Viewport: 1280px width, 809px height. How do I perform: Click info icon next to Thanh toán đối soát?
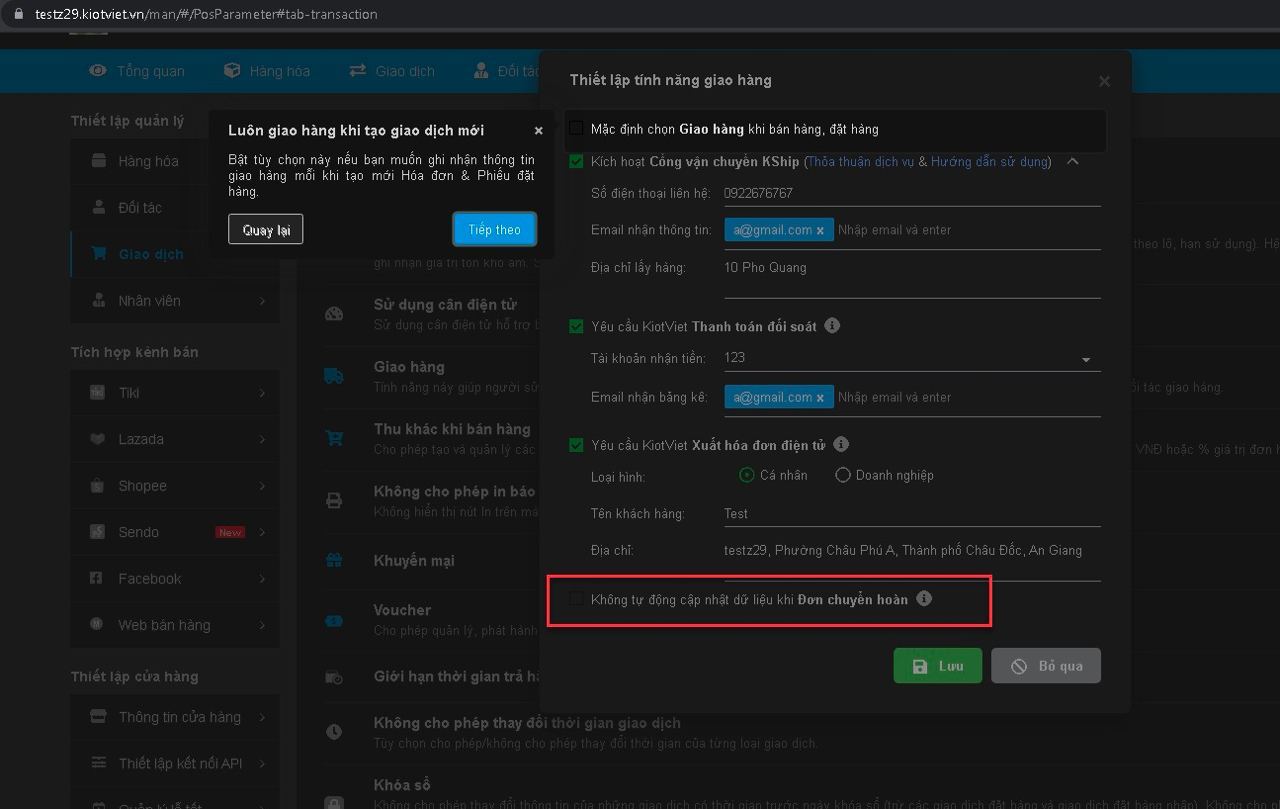point(832,326)
